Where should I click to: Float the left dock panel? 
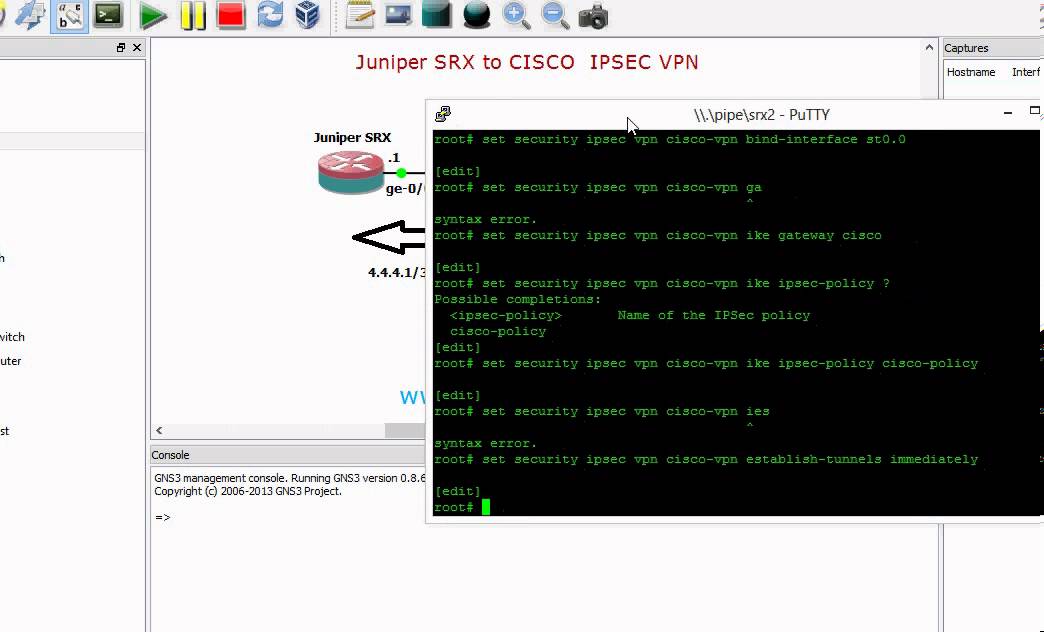click(121, 47)
